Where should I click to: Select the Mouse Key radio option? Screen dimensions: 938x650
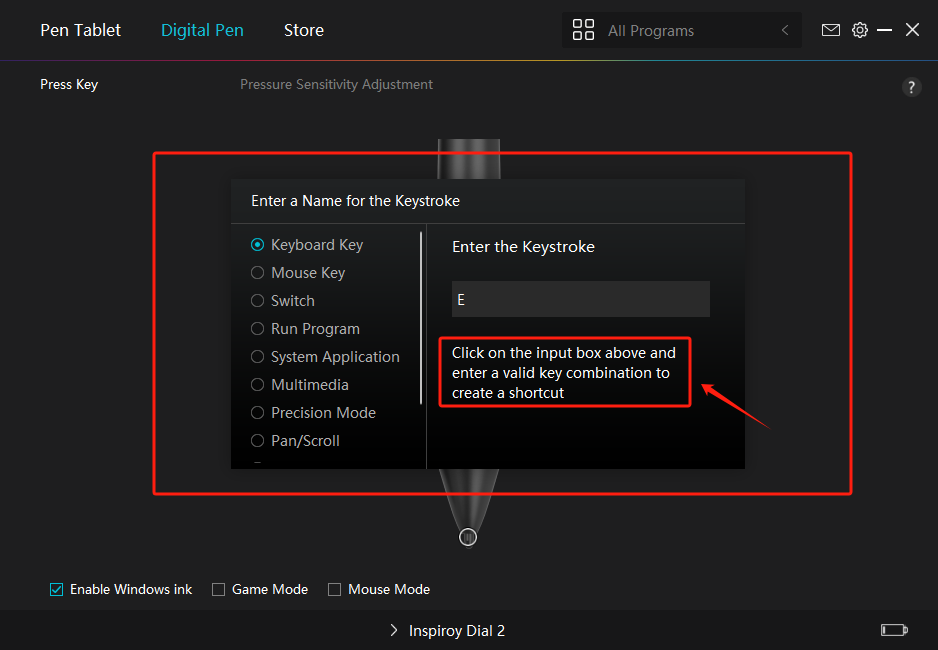257,273
